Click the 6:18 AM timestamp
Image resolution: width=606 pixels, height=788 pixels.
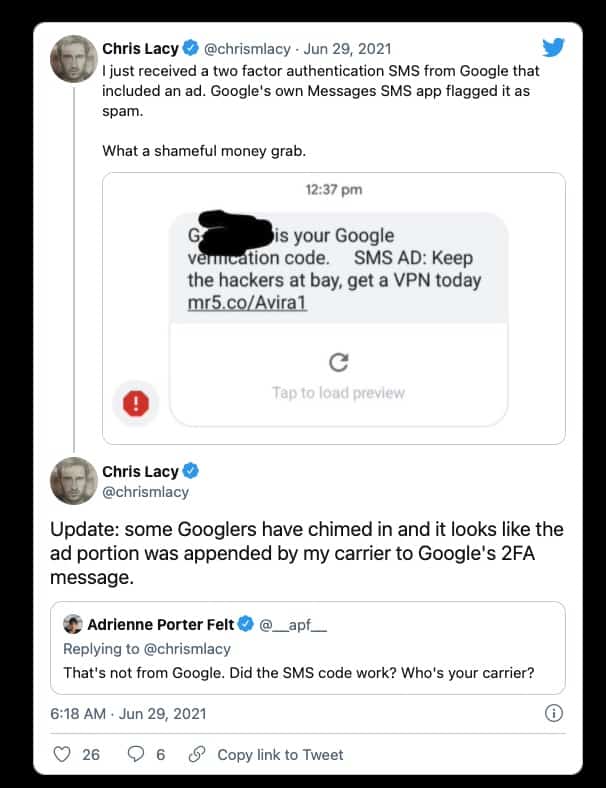pos(78,714)
